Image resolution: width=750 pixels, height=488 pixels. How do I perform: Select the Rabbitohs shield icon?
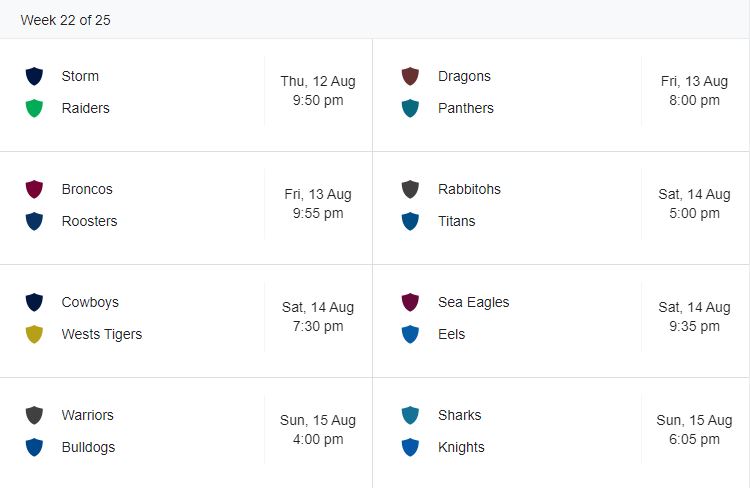click(410, 189)
